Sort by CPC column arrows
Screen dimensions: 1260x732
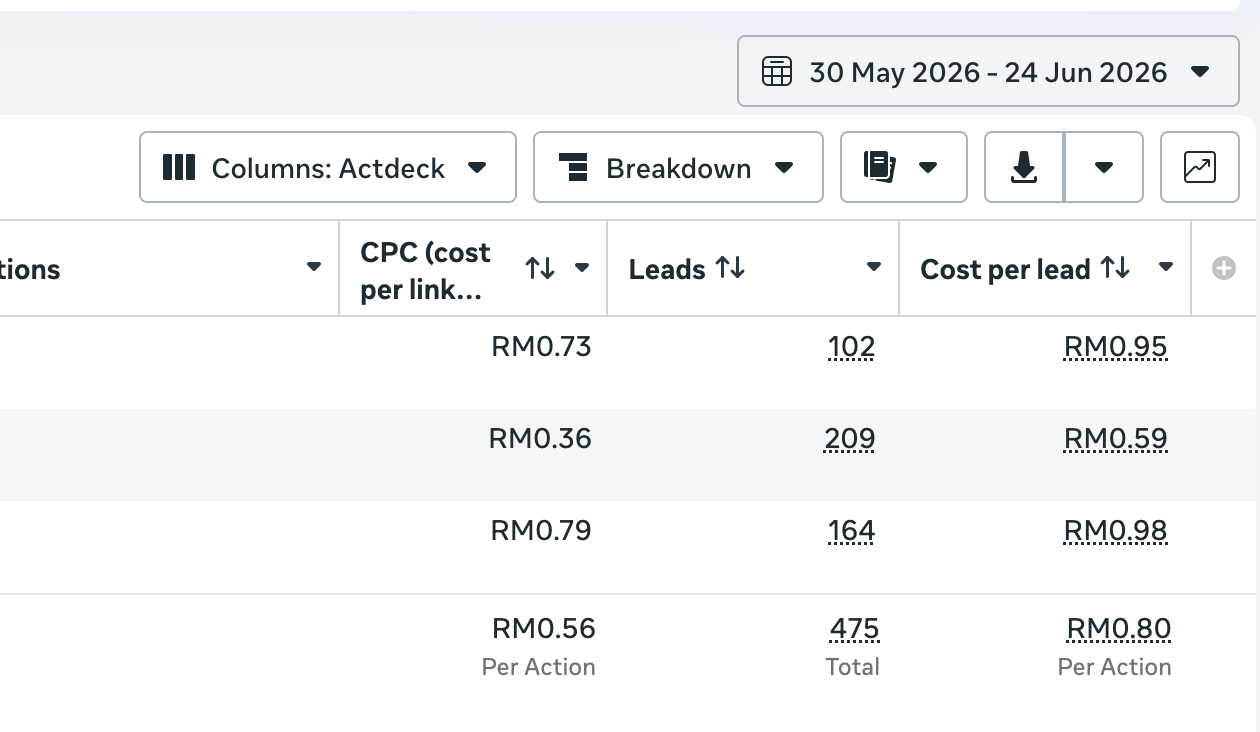[x=540, y=268]
